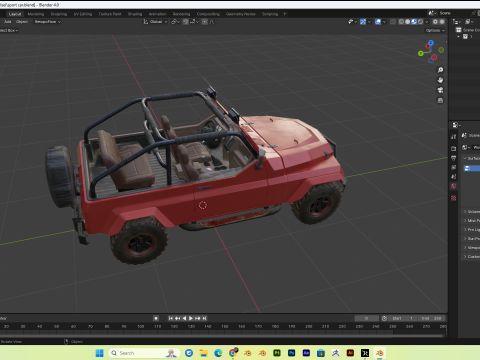Open the viewport shading options dropdown arrow
Viewport: 480px width, 360px height.
(427, 22)
